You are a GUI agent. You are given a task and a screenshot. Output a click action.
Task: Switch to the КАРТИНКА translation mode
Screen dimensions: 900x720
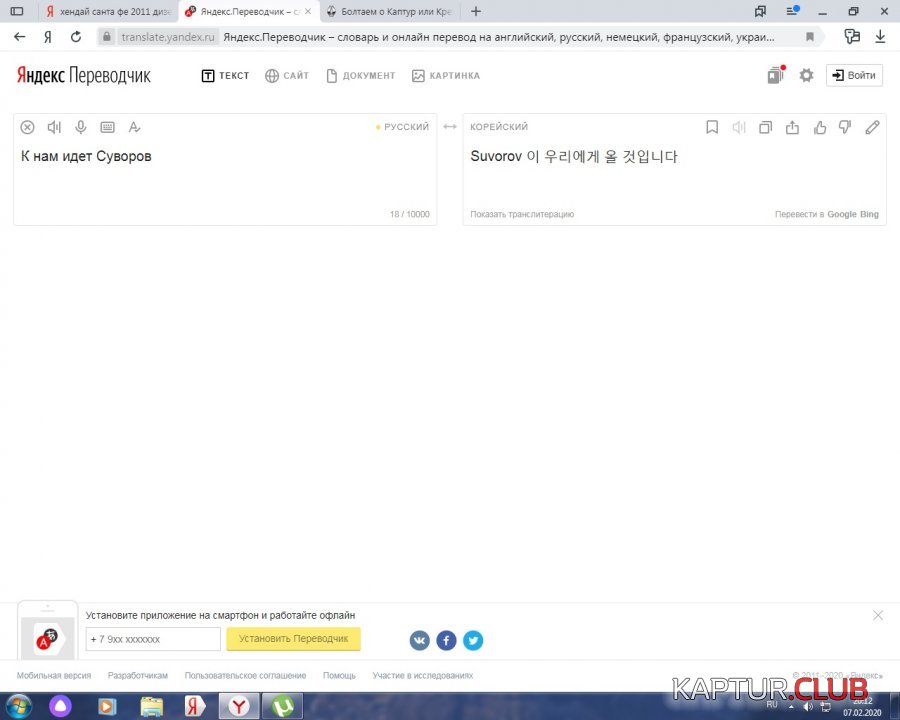446,76
